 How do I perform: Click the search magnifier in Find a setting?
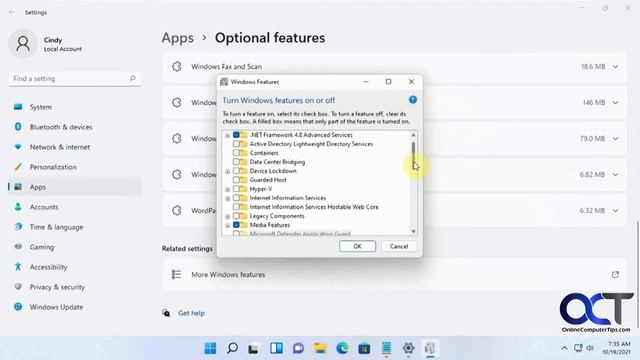pyautogui.click(x=132, y=78)
